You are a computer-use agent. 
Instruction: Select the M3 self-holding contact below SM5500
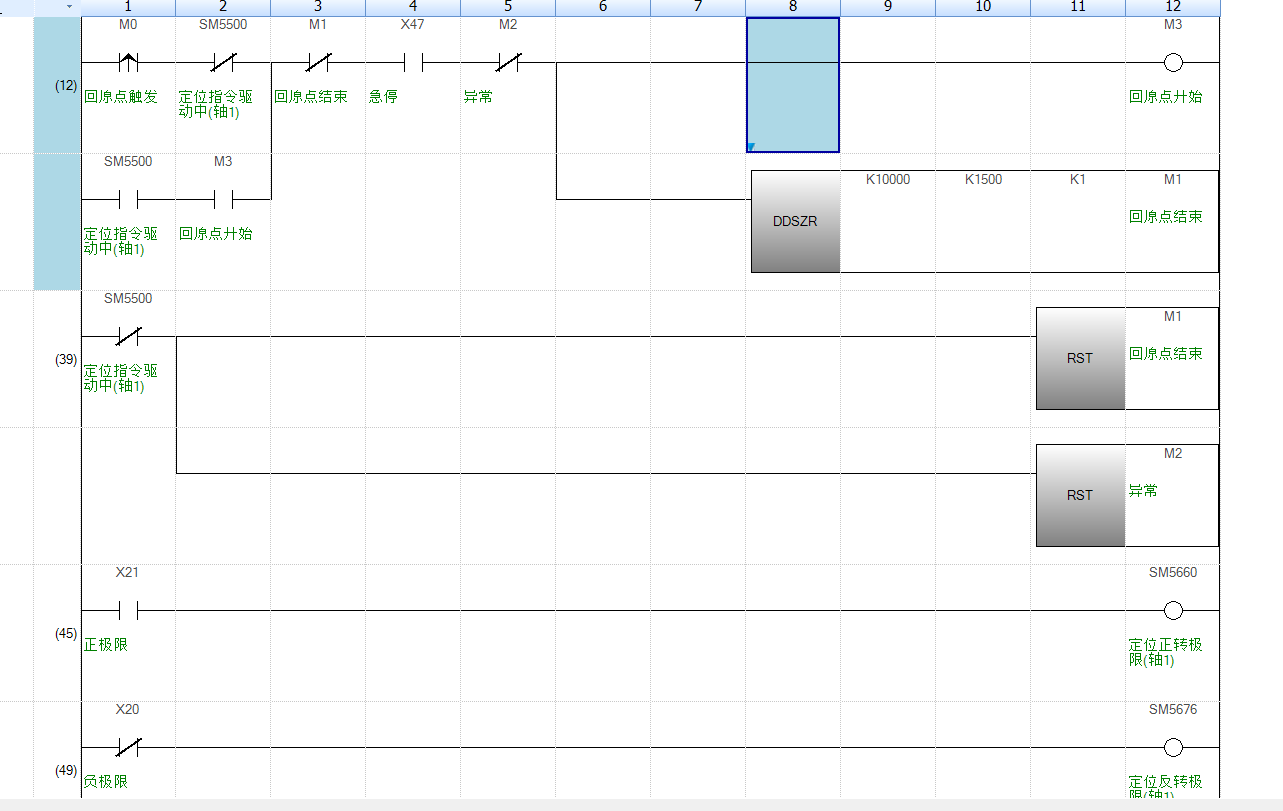(223, 200)
